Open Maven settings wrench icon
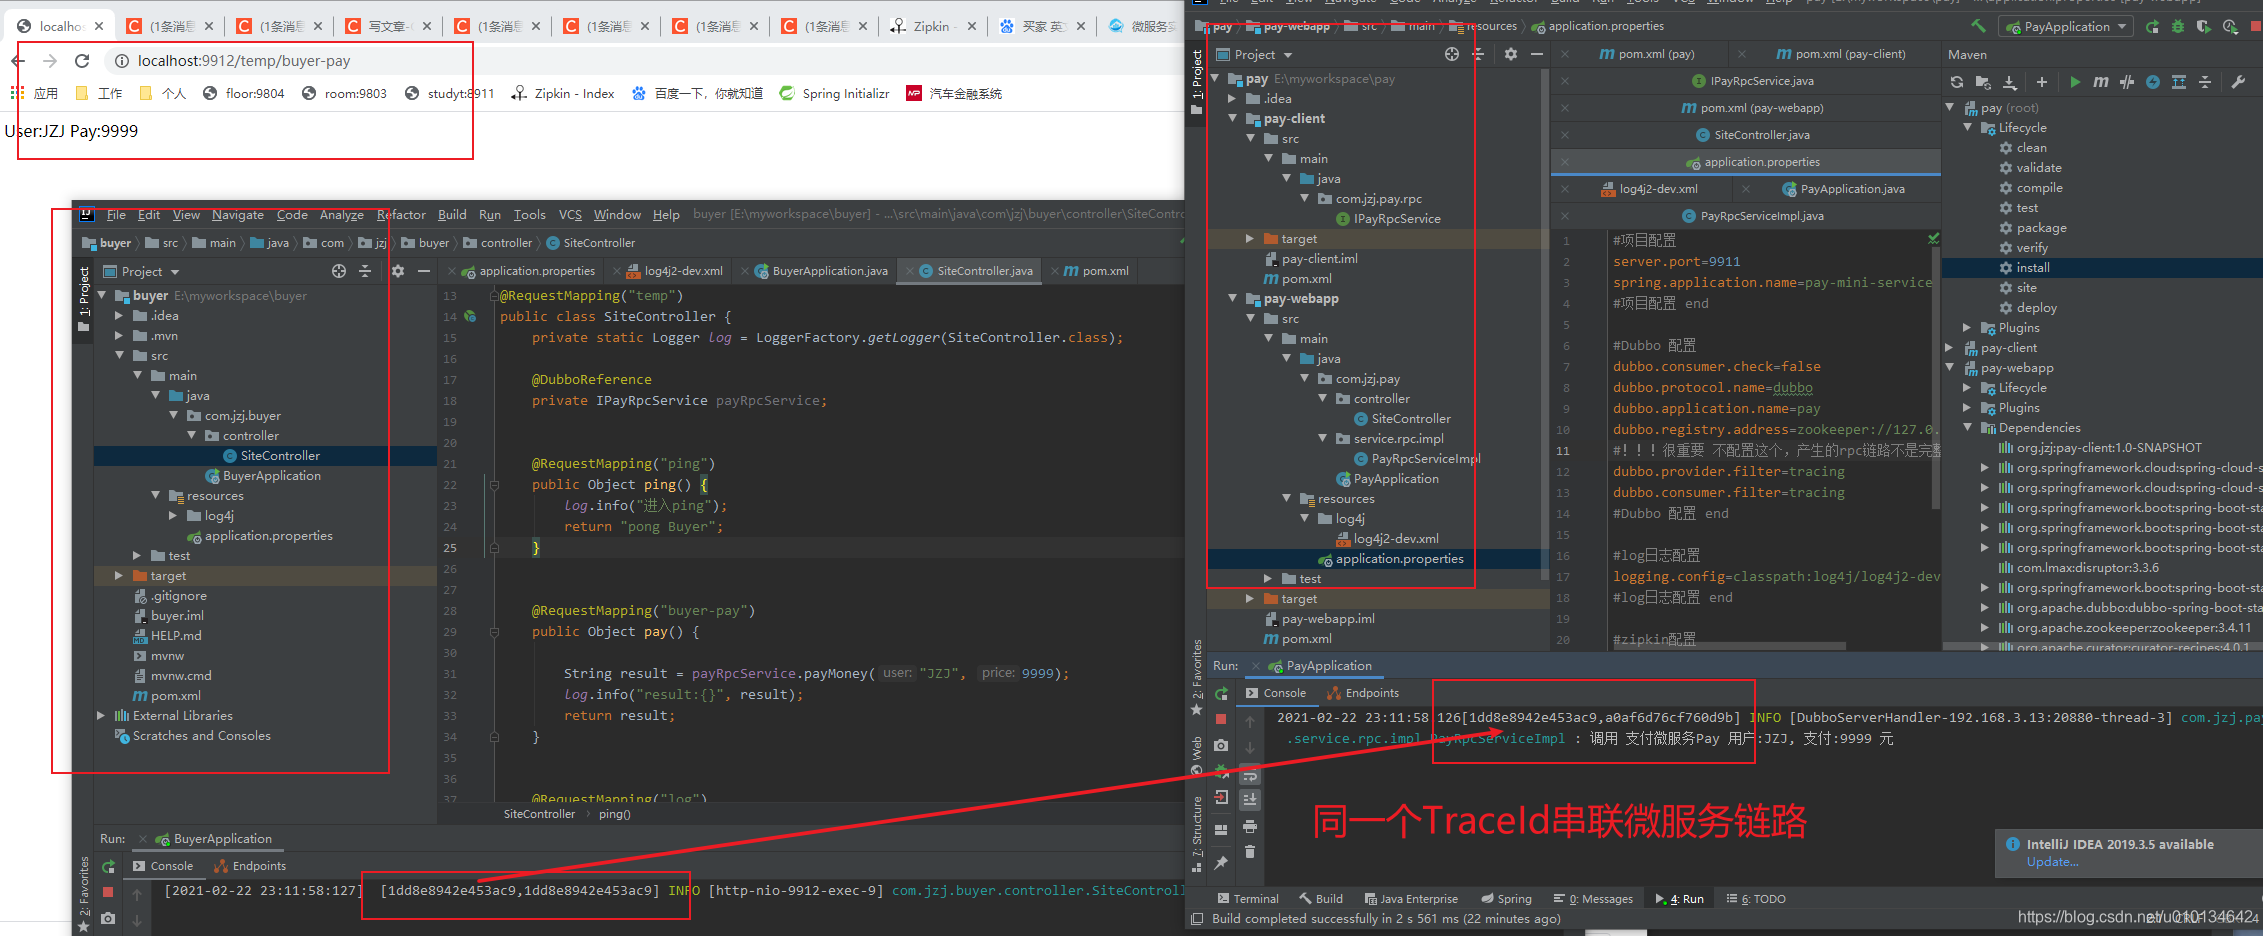This screenshot has width=2263, height=936. (2239, 82)
